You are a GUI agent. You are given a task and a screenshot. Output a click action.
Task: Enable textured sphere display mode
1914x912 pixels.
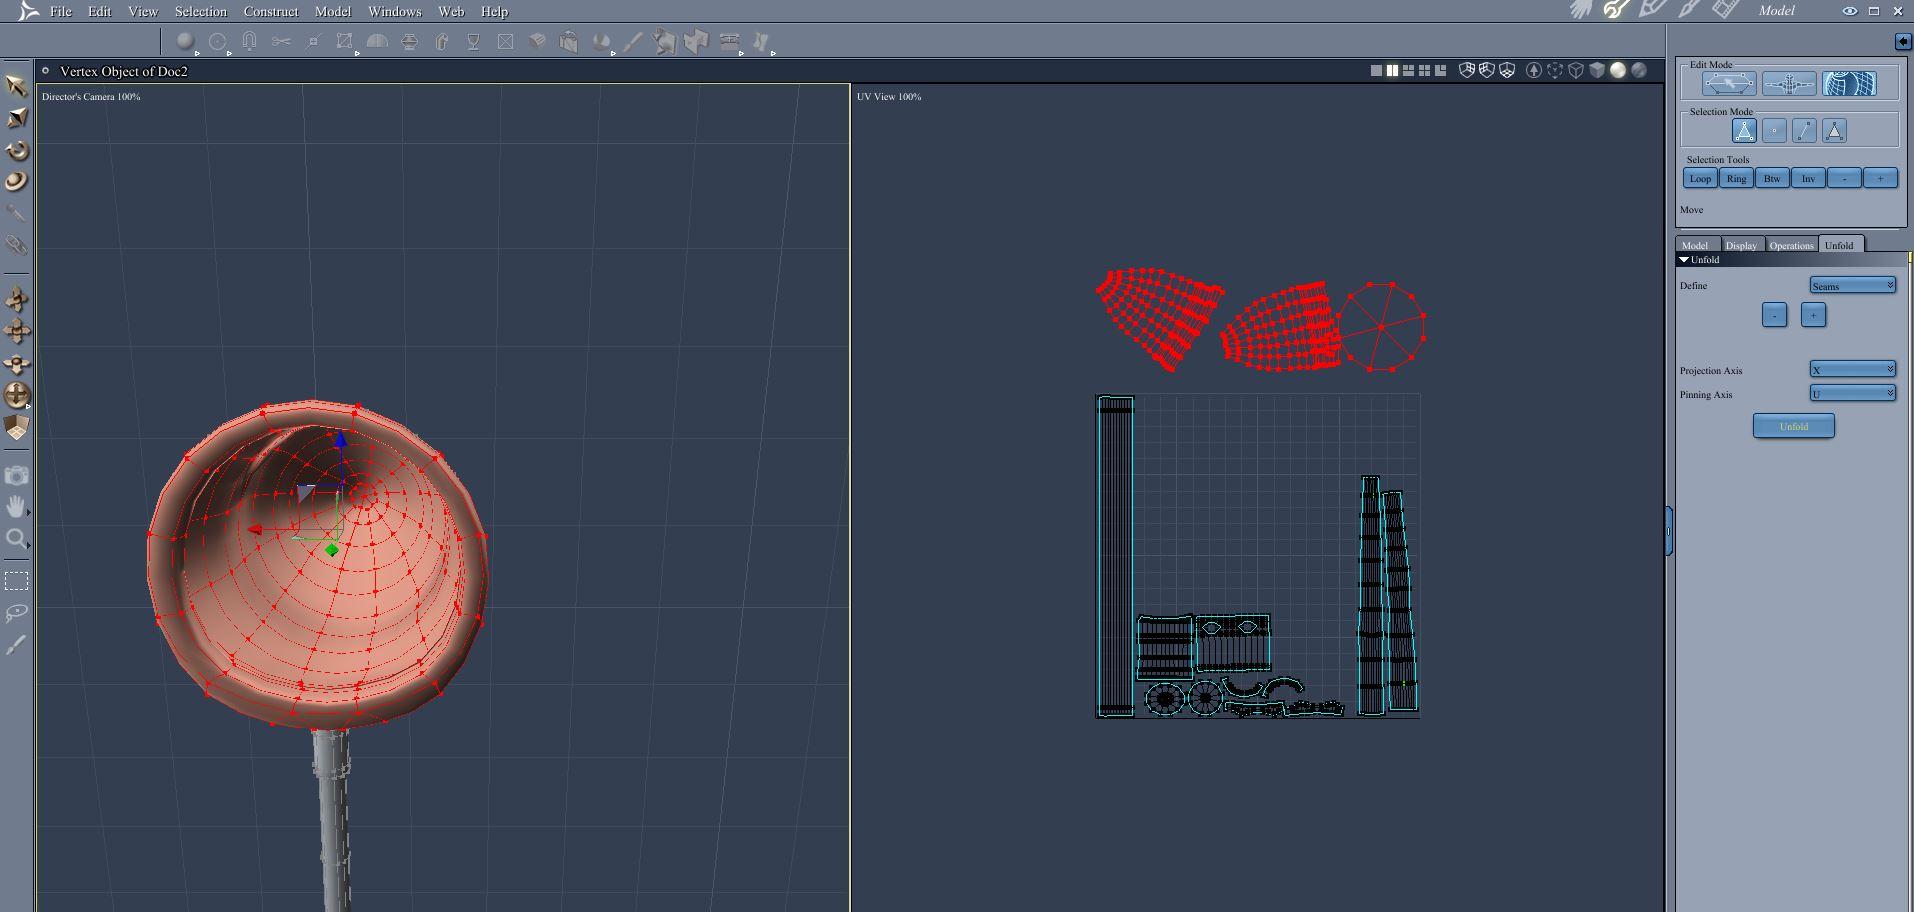click(1639, 70)
